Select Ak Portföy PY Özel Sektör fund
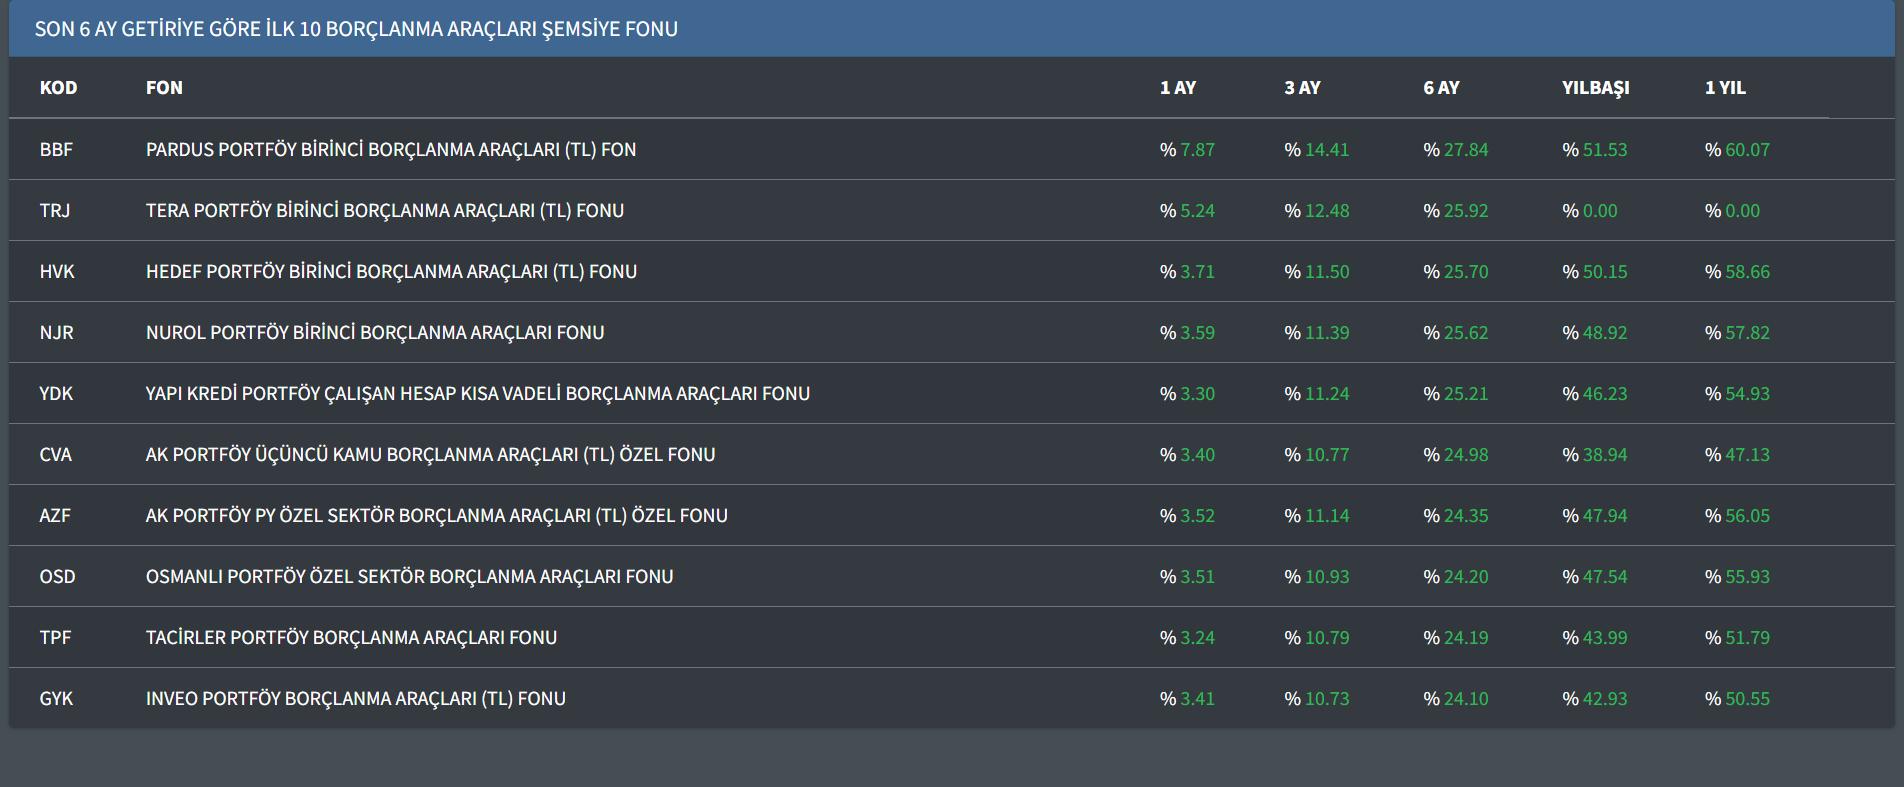The width and height of the screenshot is (1904, 787). coord(436,516)
